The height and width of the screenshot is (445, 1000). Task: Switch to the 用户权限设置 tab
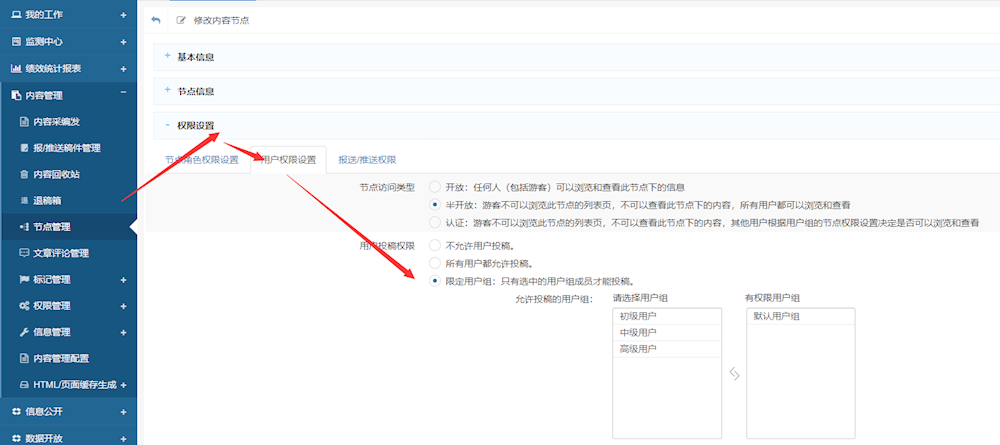tap(288, 160)
